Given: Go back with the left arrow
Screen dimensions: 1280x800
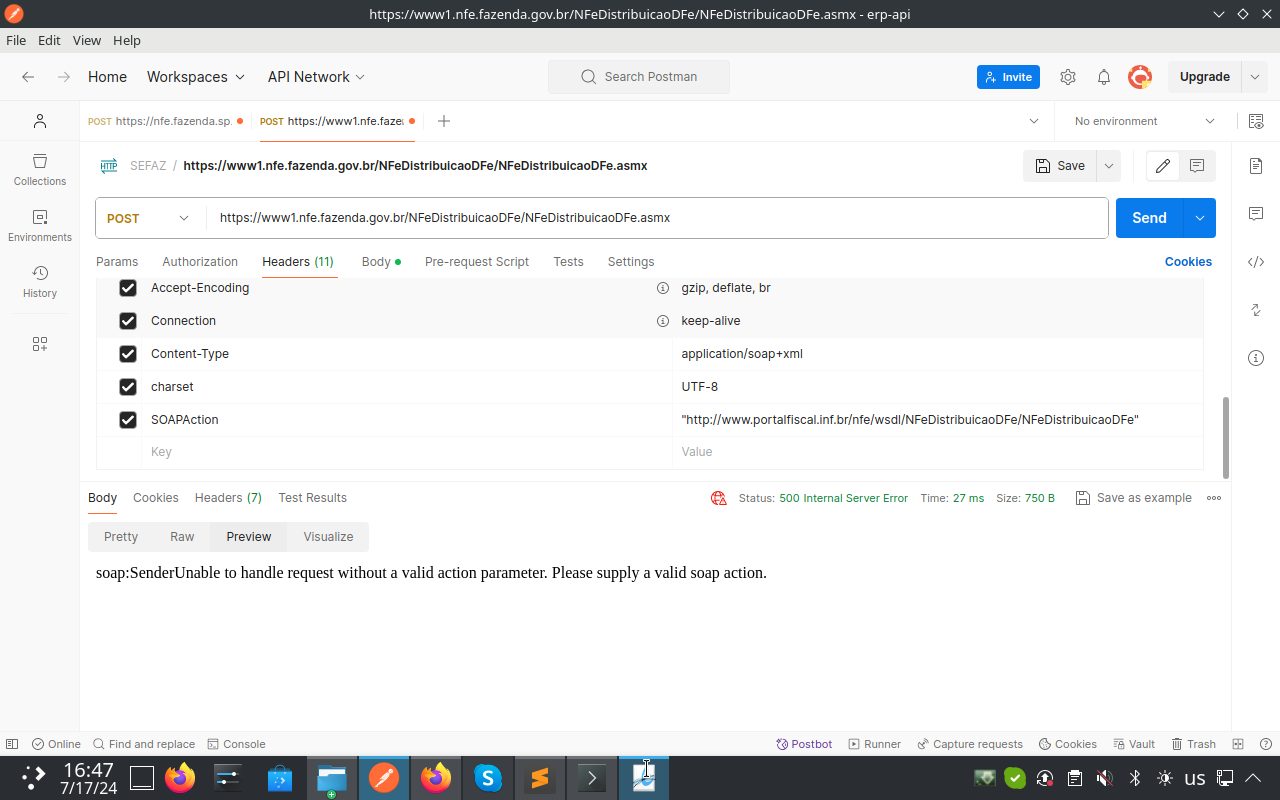Looking at the screenshot, I should click(28, 77).
